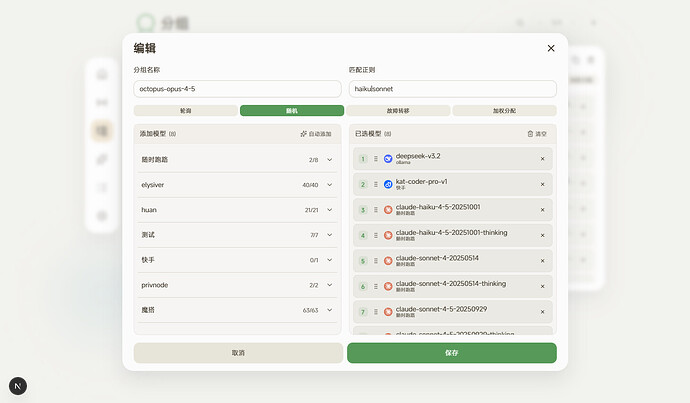Remove claude-sonnet-4-5-20250929 from the selected list
The image size is (690, 403).
(x=542, y=312)
